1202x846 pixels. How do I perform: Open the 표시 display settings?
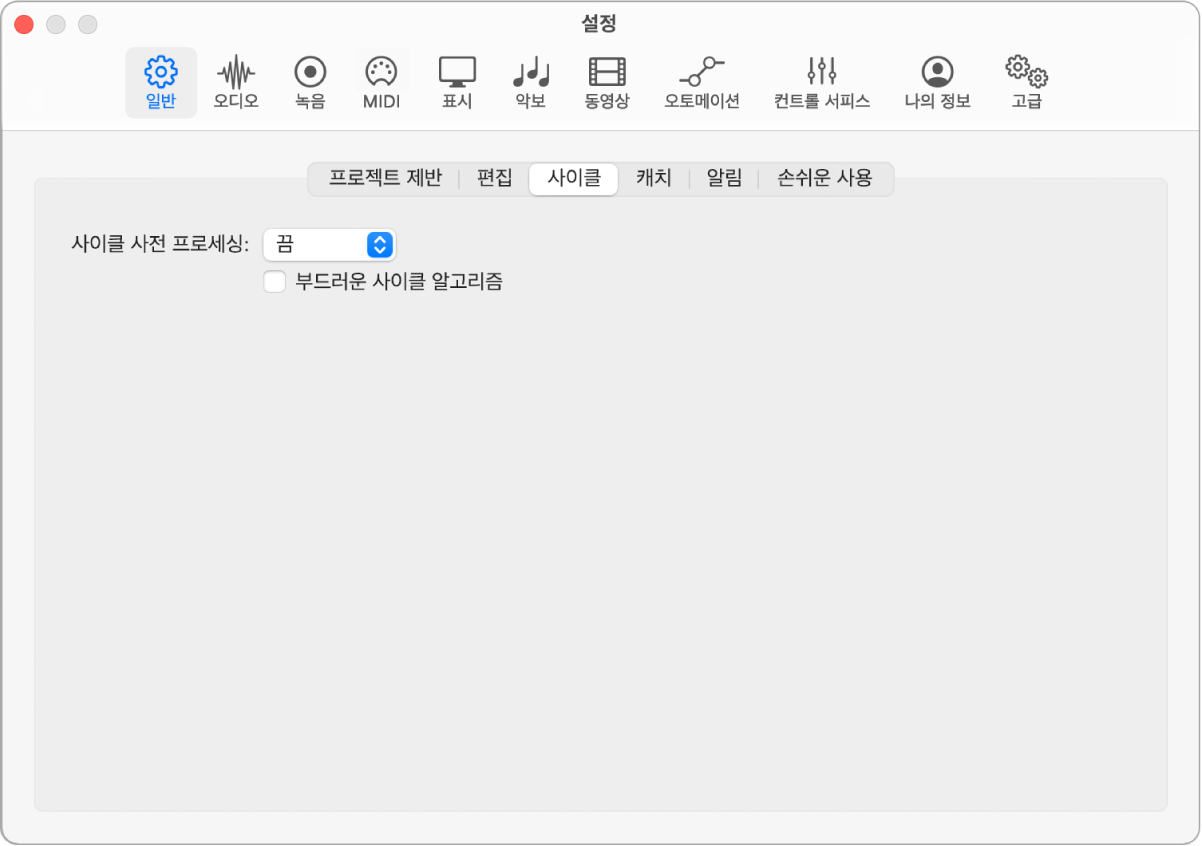click(x=457, y=83)
